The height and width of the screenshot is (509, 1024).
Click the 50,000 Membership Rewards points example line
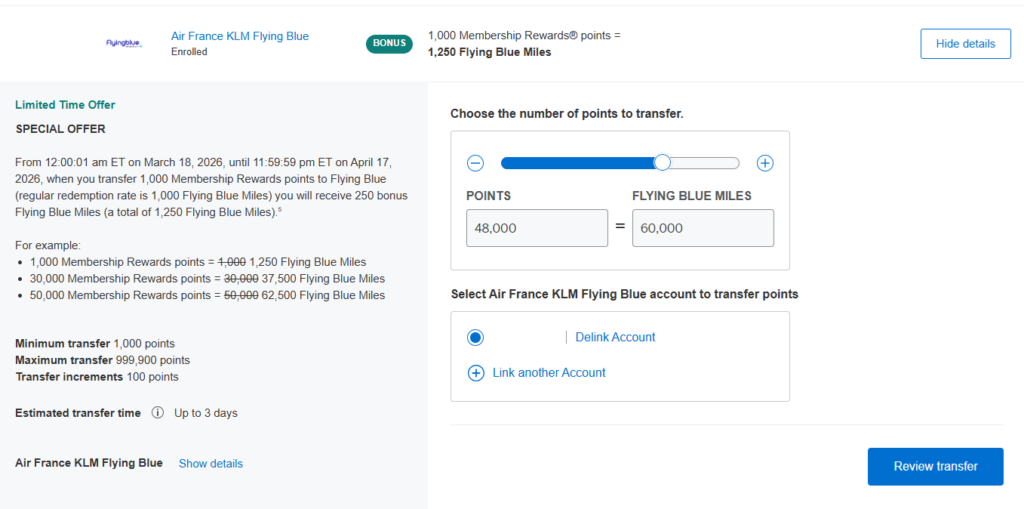tap(207, 295)
